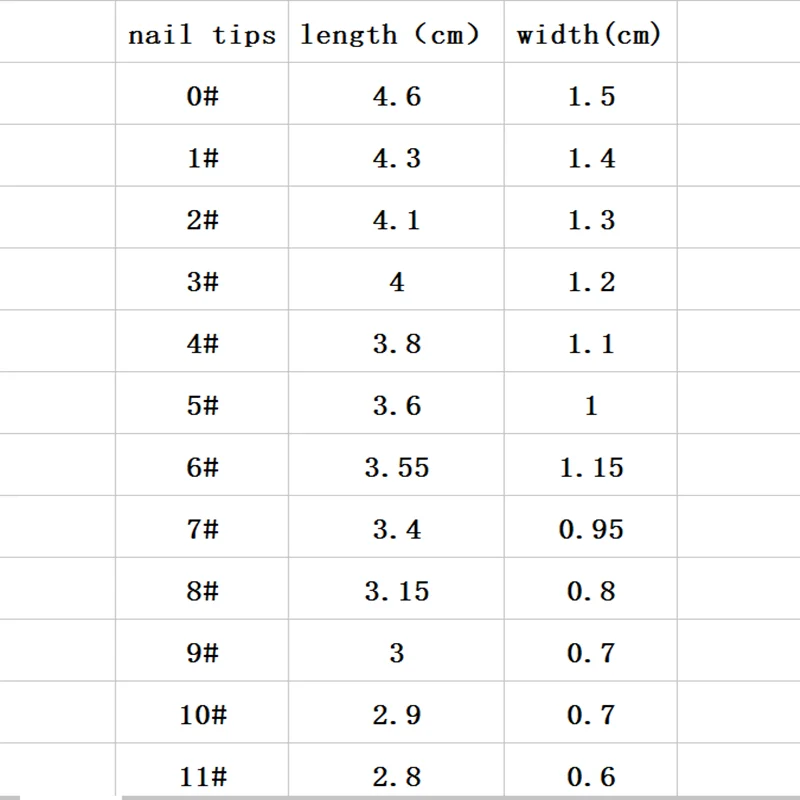Screen dimensions: 800x800
Task: Click the length cell showing 3.8
Action: pos(396,341)
